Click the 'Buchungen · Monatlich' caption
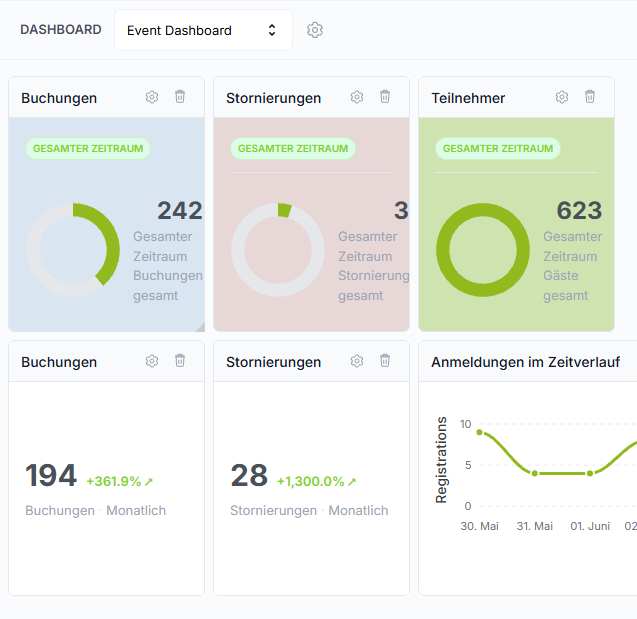Viewport: 637px width, 619px height. (x=95, y=511)
